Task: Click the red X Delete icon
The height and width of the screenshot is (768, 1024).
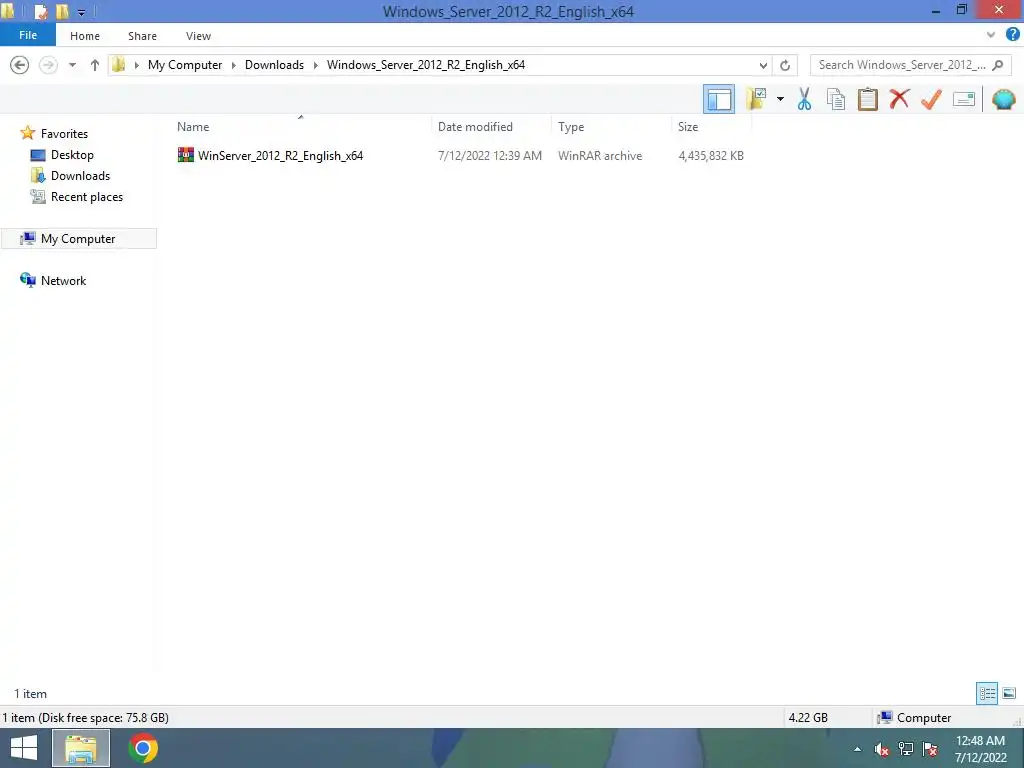Action: [899, 99]
